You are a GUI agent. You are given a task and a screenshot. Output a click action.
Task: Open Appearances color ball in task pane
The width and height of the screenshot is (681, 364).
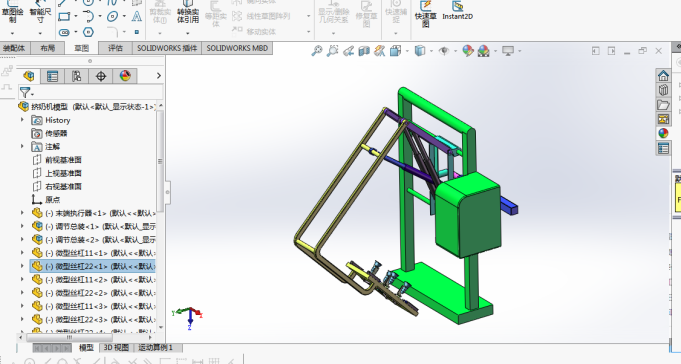[x=663, y=133]
